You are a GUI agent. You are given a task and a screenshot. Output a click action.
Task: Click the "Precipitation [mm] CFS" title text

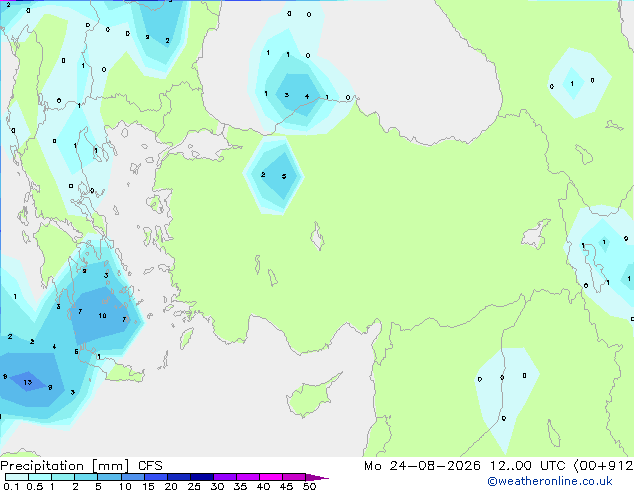[81, 466]
